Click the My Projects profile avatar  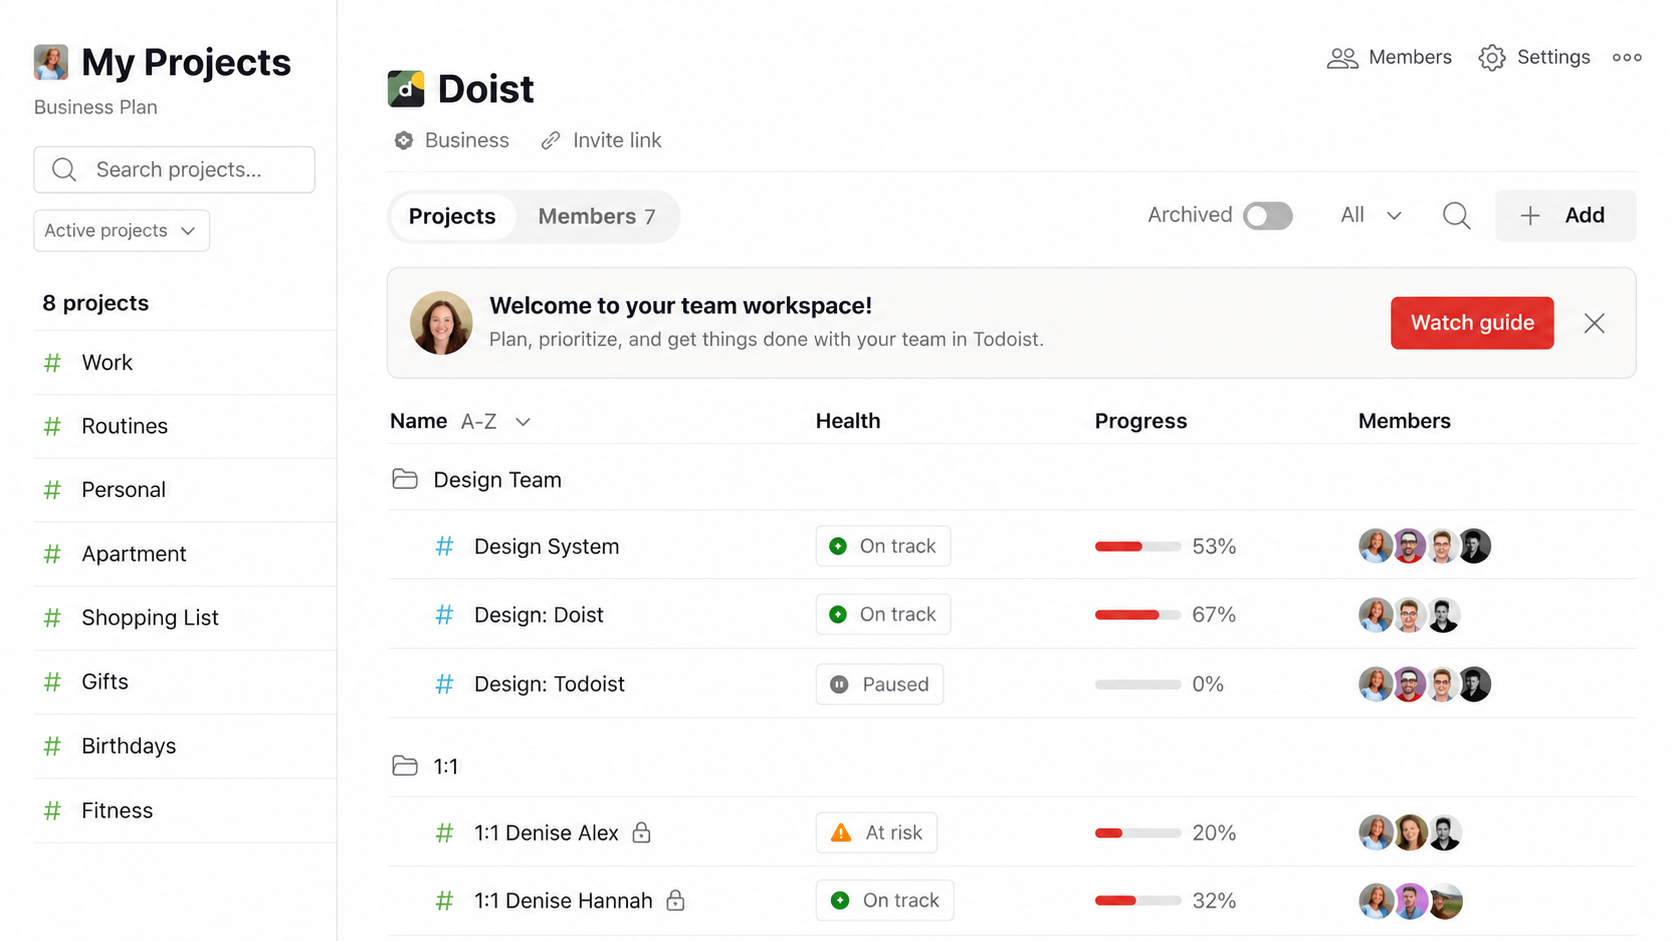point(51,62)
